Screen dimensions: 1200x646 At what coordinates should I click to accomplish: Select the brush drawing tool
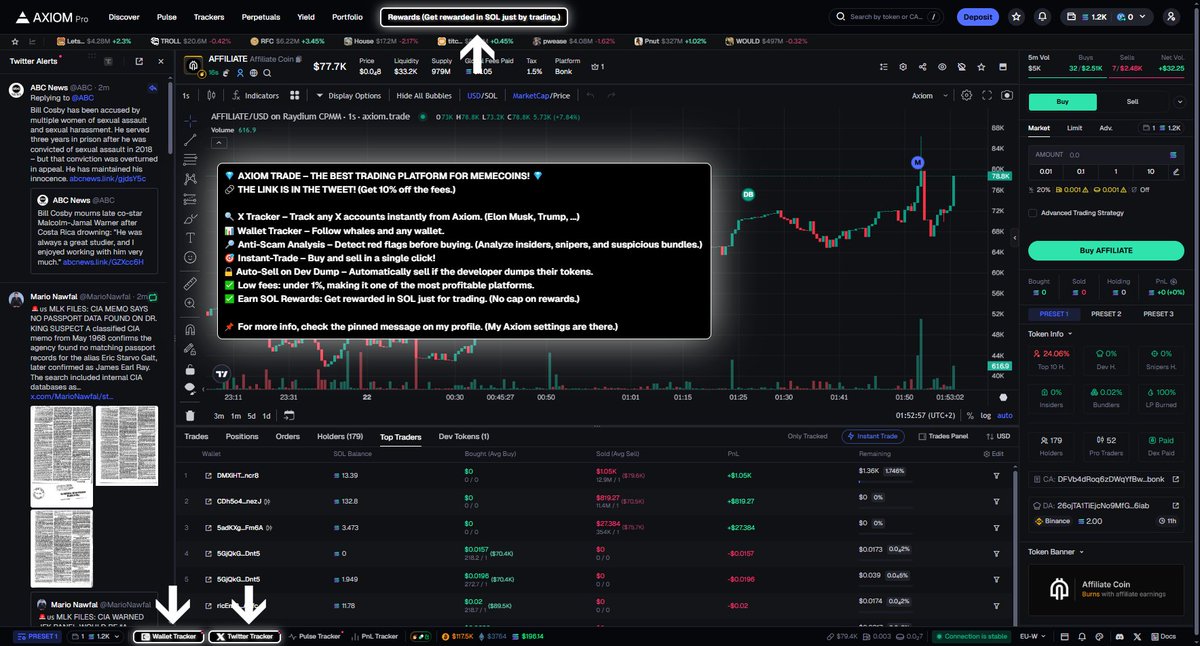point(190,218)
